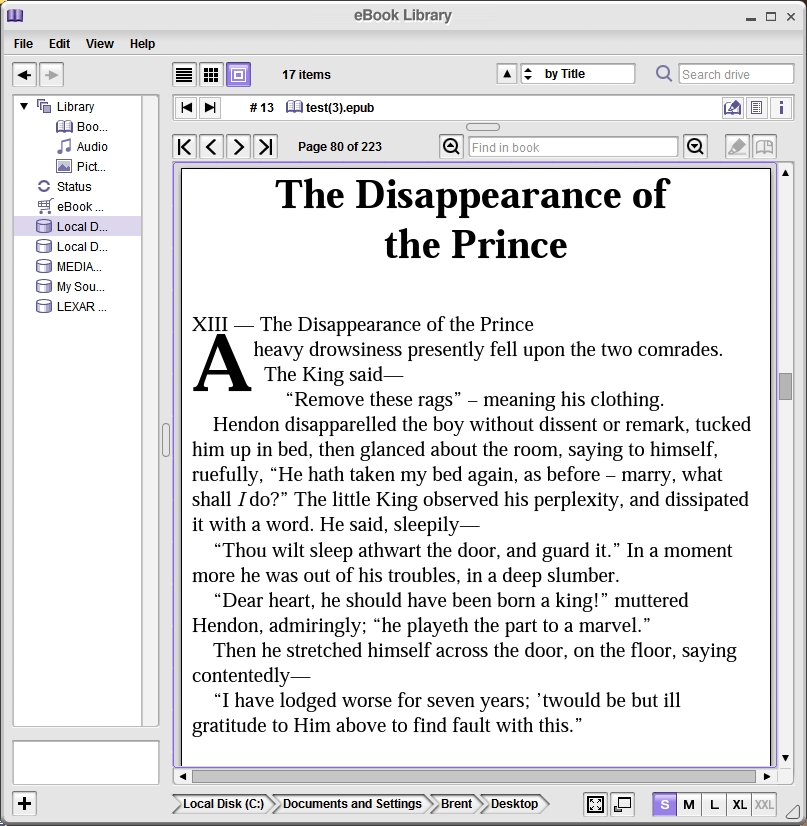The width and height of the screenshot is (807, 826).
Task: Click the detach window icon
Action: pyautogui.click(x=623, y=804)
